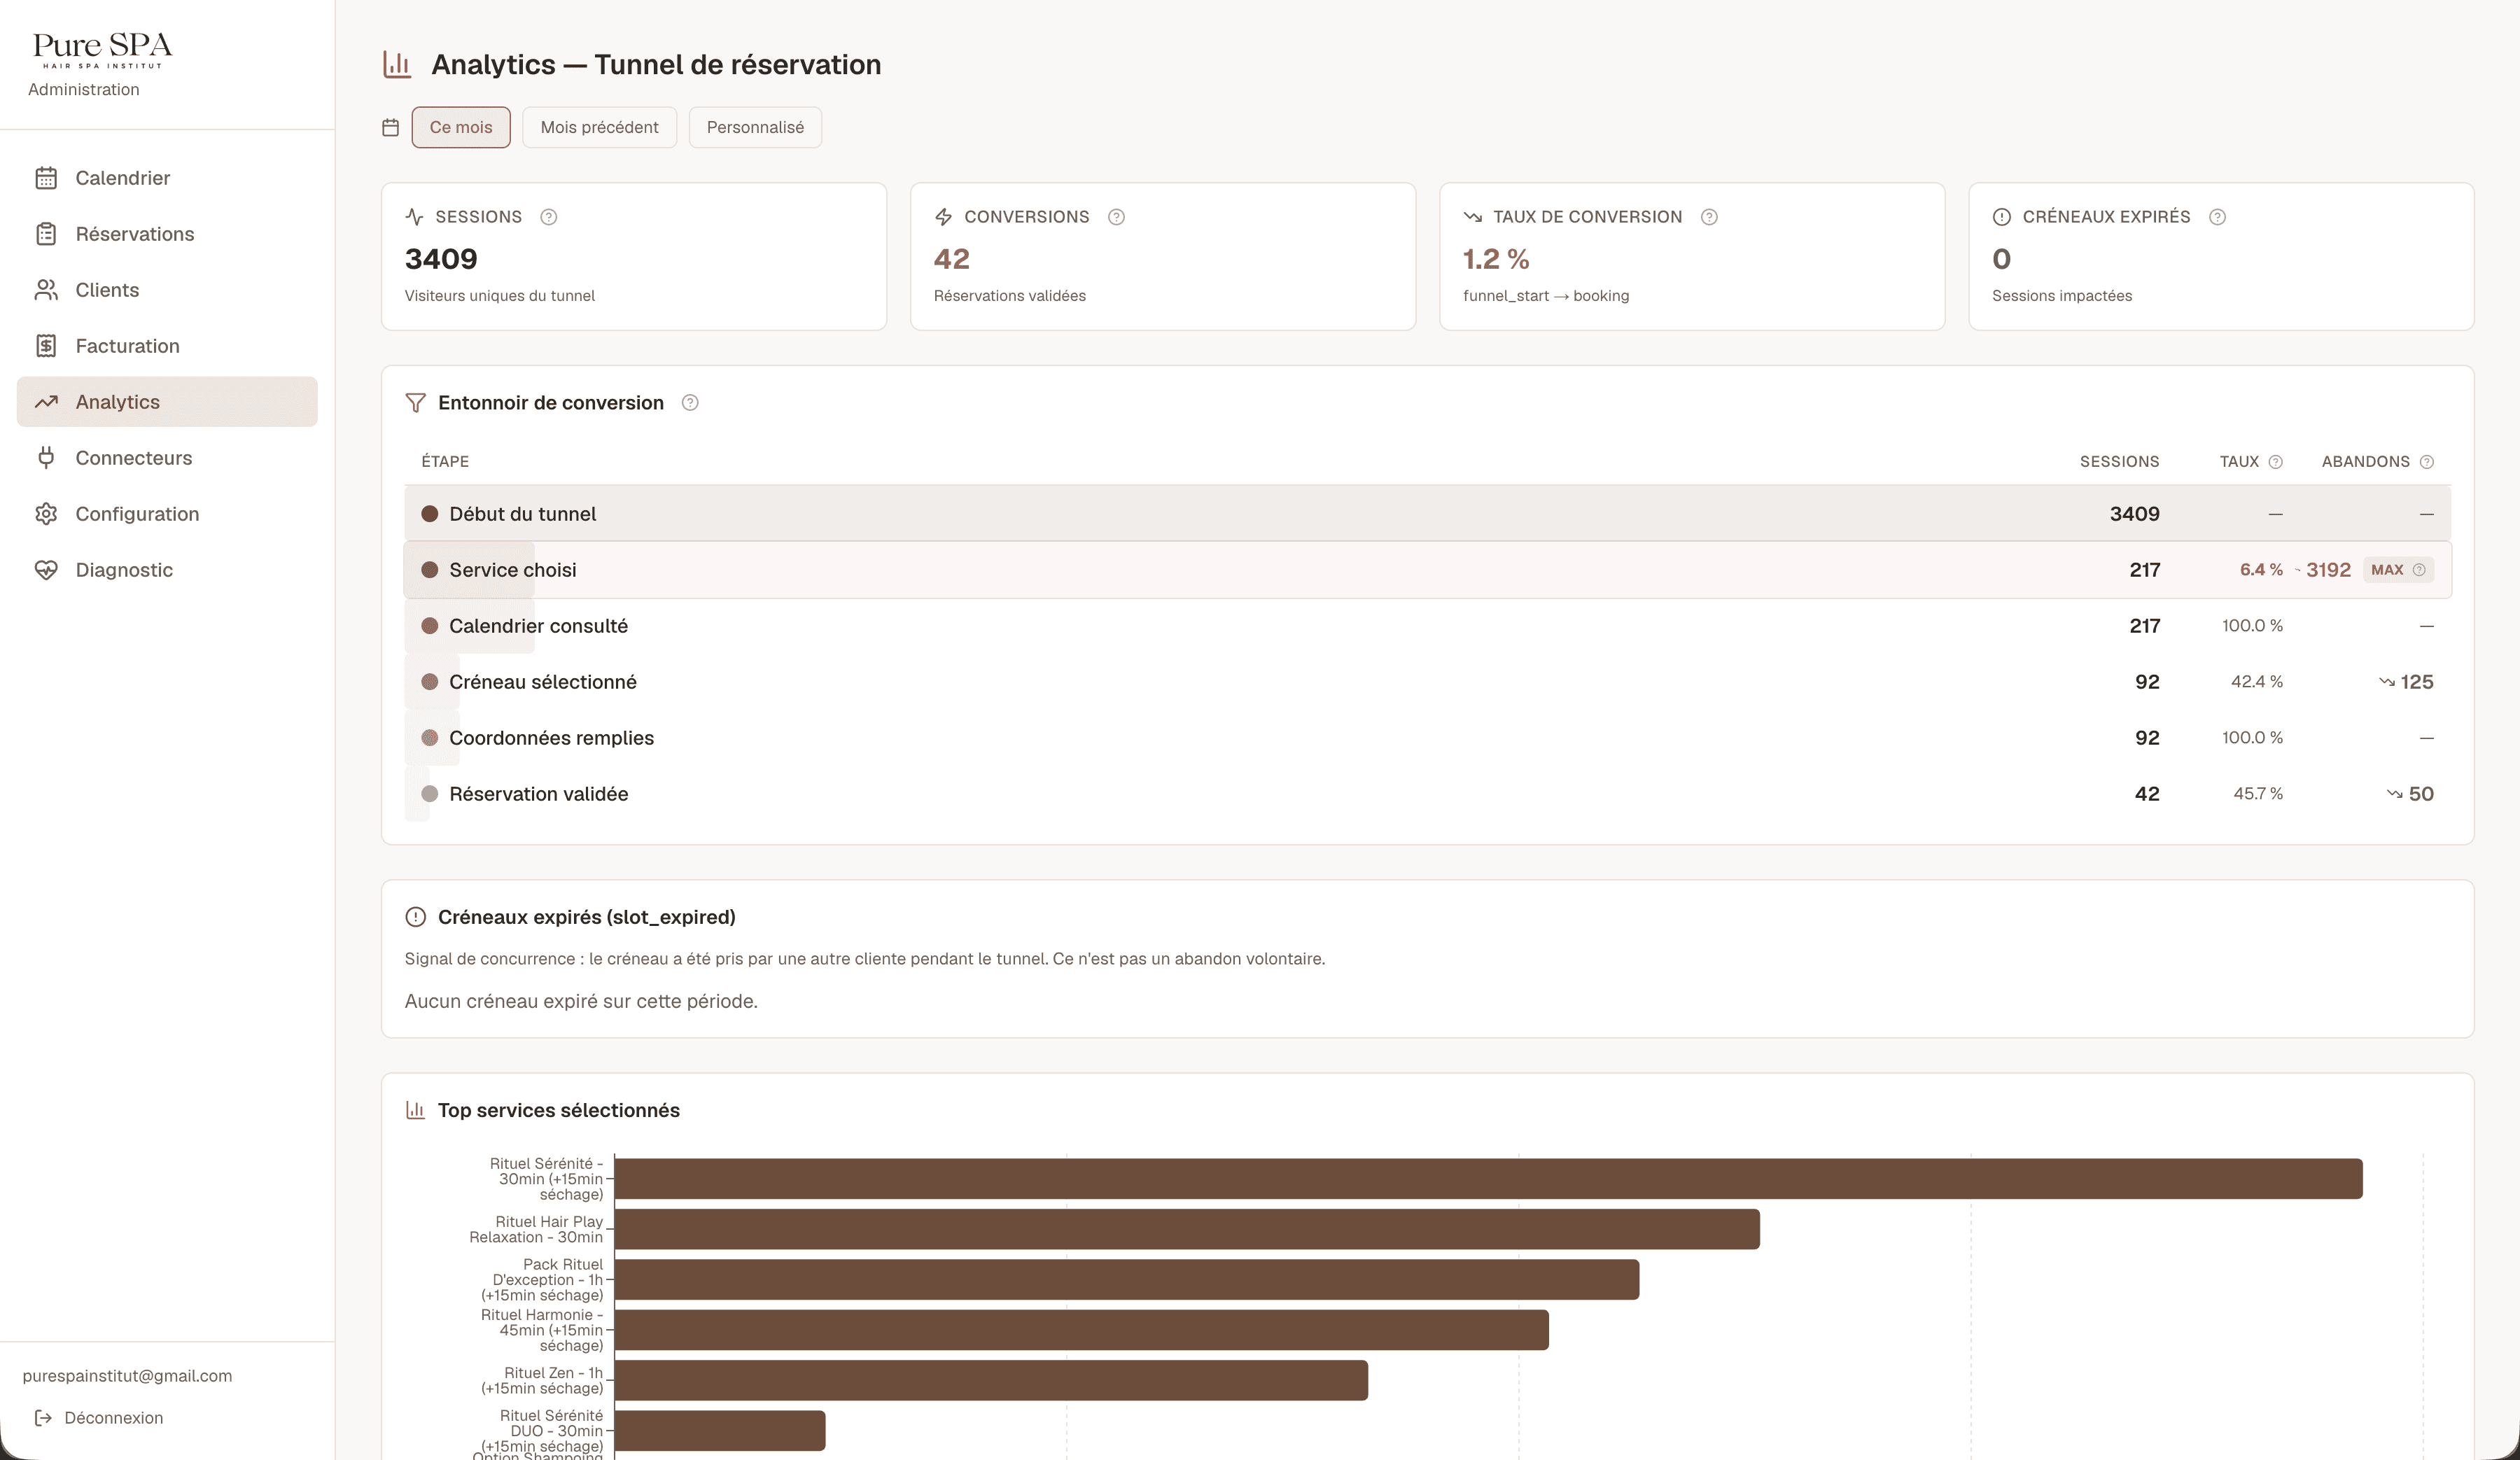Open help icon next to SESSIONS
Viewport: 2520px width, 1460px height.
pos(548,217)
